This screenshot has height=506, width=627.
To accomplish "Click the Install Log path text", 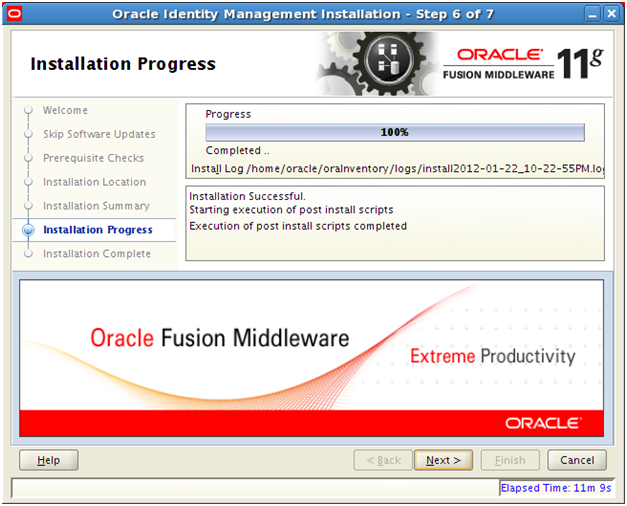I will coord(397,168).
